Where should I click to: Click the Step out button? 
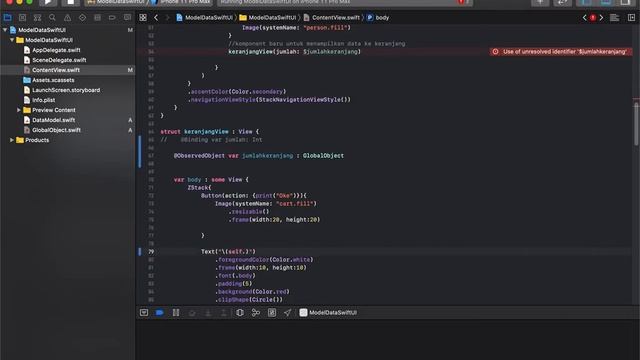[x=224, y=313]
